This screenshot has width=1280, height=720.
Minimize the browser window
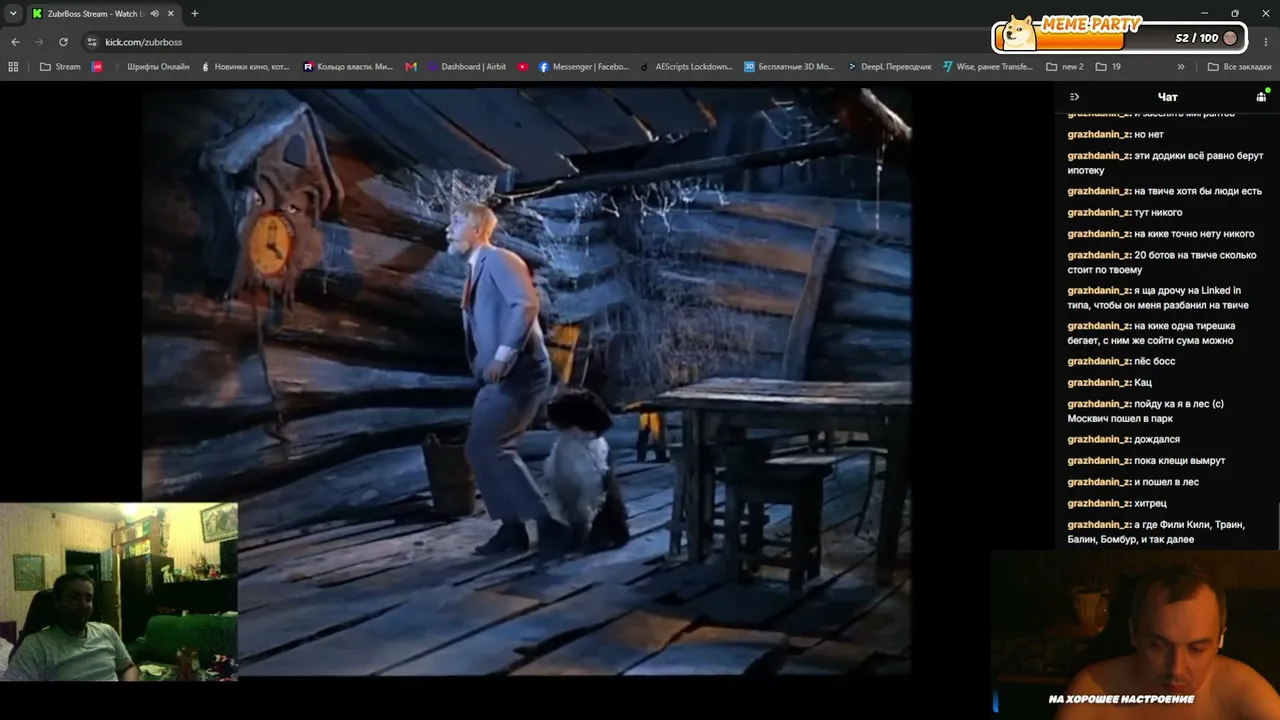(1207, 14)
